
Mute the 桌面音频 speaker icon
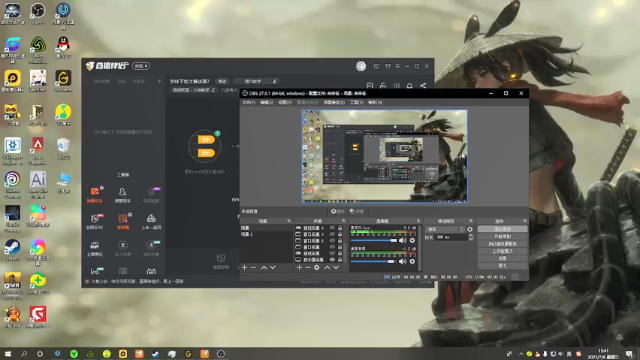[402, 261]
